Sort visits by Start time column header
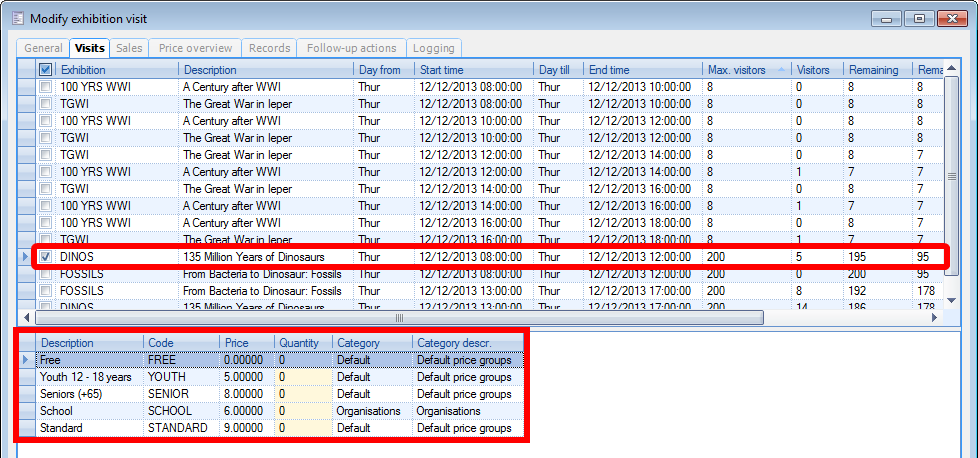The width and height of the screenshot is (978, 458). [x=475, y=70]
